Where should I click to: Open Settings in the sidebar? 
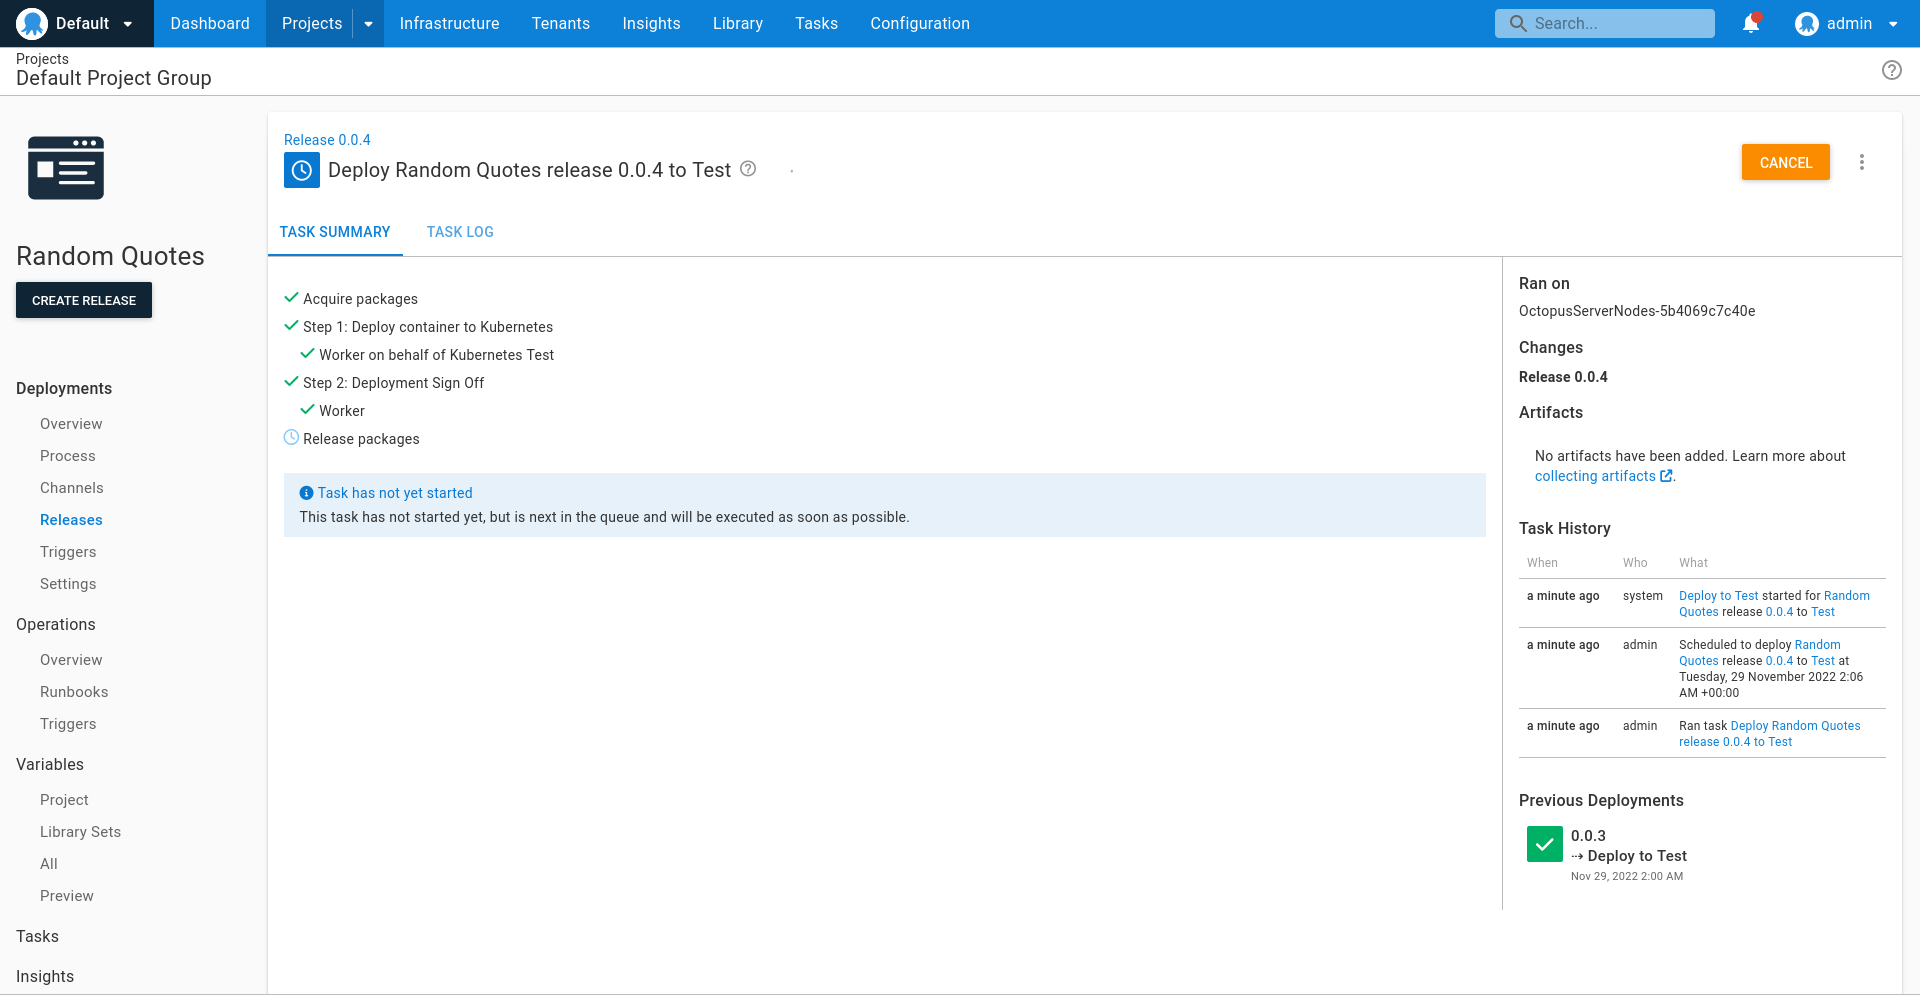[x=68, y=584]
